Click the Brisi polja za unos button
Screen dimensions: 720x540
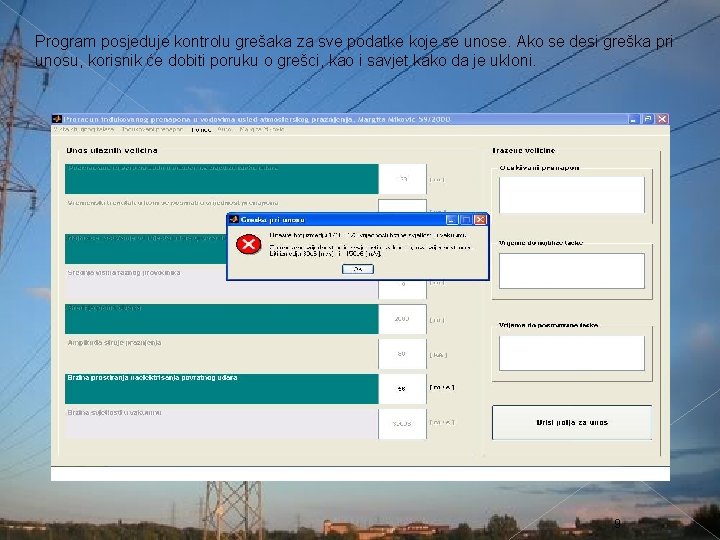pos(572,422)
